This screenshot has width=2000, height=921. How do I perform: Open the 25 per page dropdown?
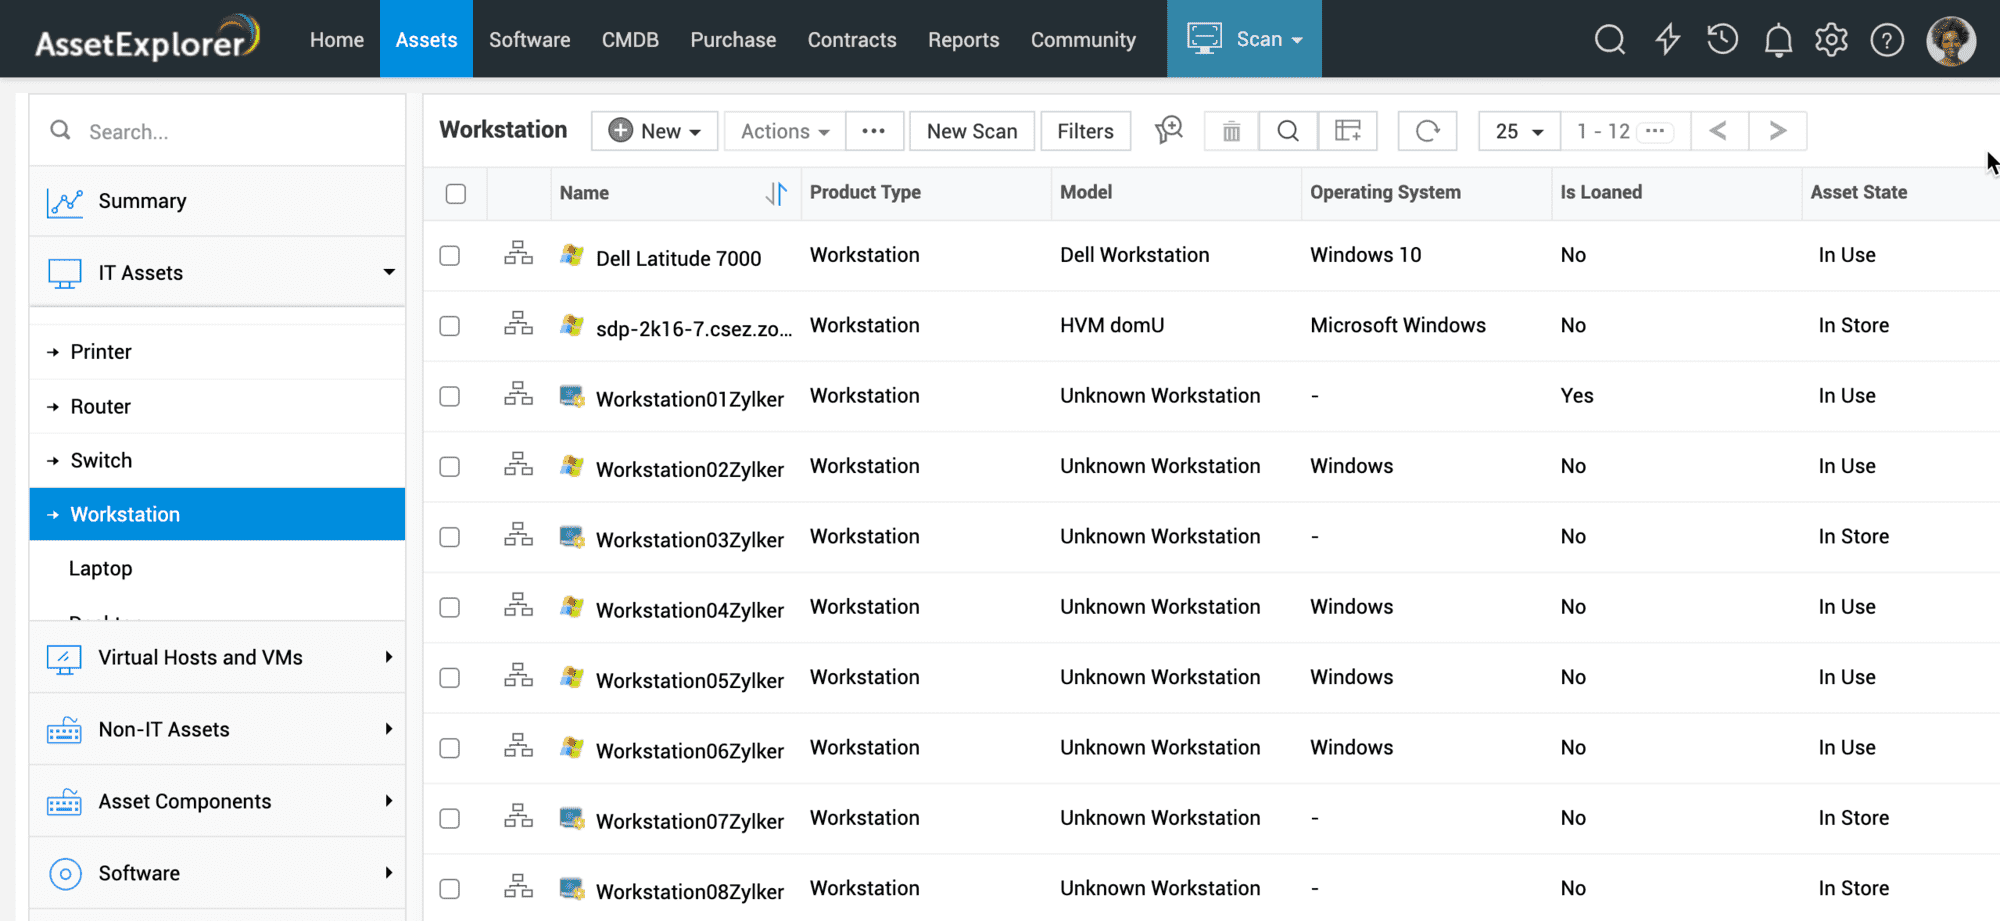pyautogui.click(x=1518, y=131)
